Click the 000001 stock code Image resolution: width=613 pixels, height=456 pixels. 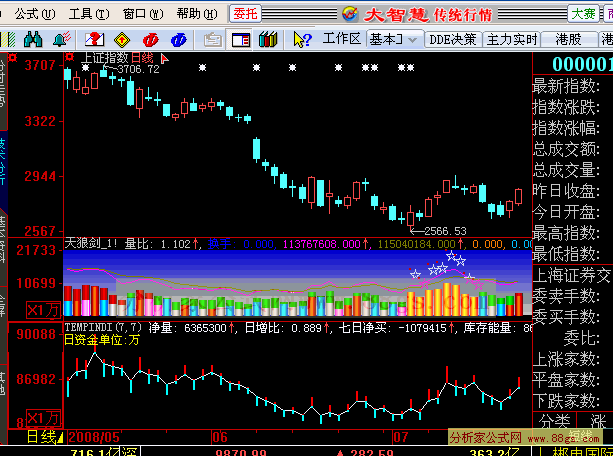click(x=583, y=65)
